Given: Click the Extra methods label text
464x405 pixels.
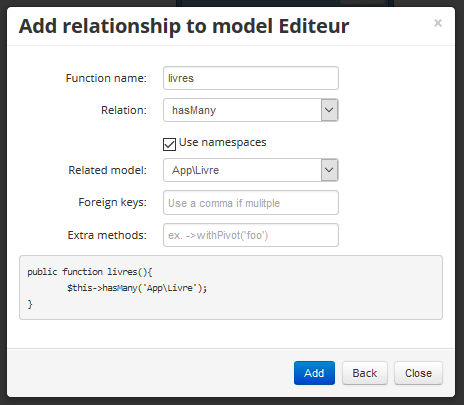Looking at the screenshot, I should click(x=107, y=235).
